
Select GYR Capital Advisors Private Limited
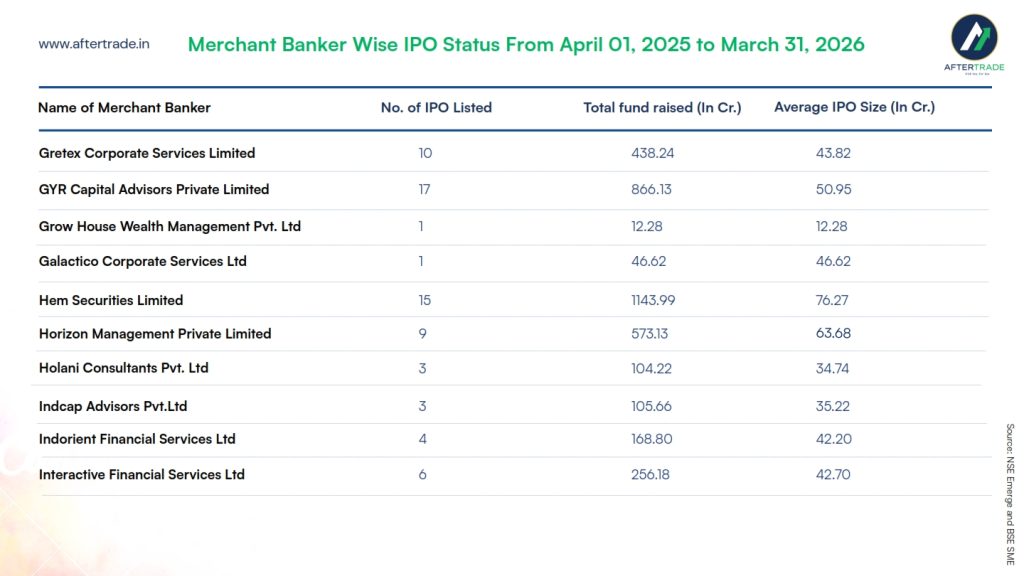pos(154,189)
